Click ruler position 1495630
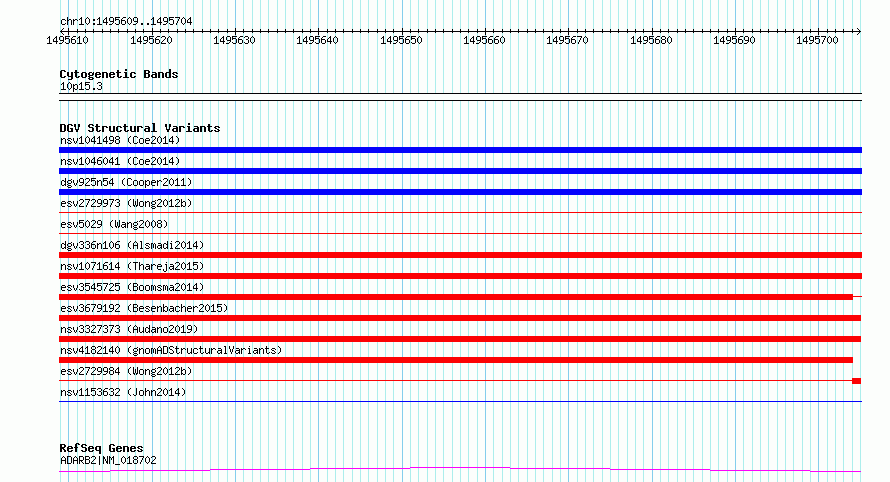Screen dimensions: 890x482 (234, 40)
